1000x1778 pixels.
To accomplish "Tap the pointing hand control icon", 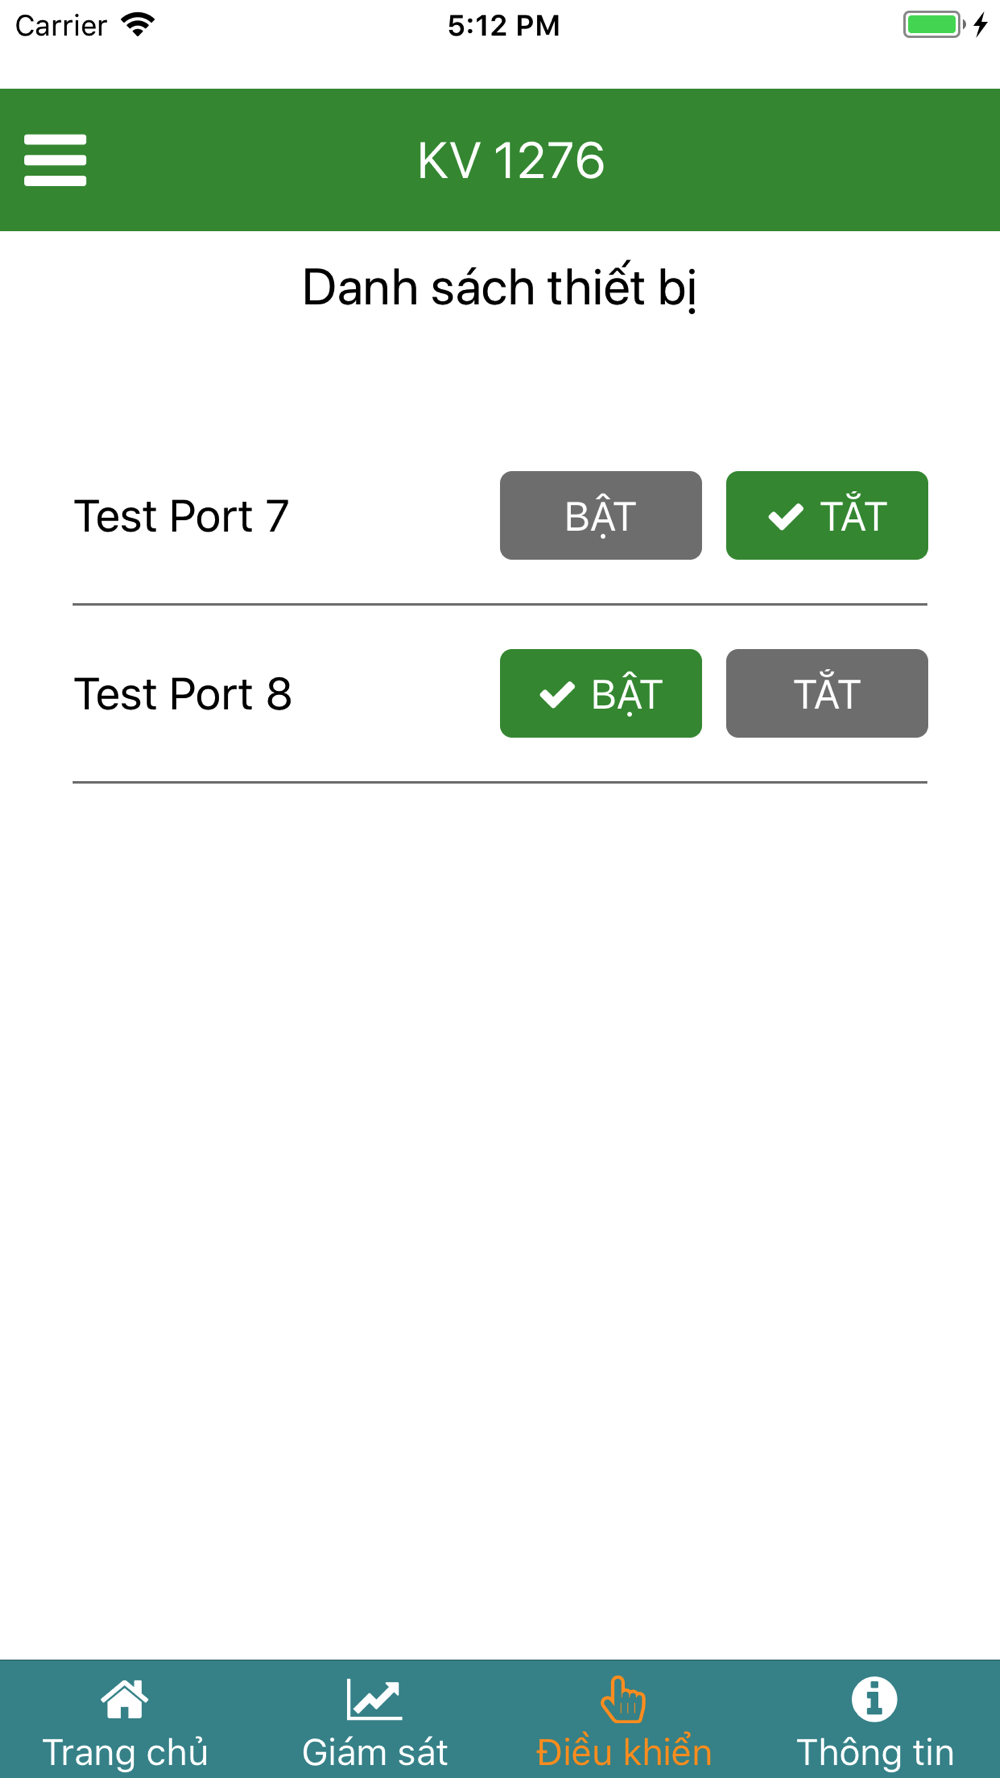I will click(623, 1699).
